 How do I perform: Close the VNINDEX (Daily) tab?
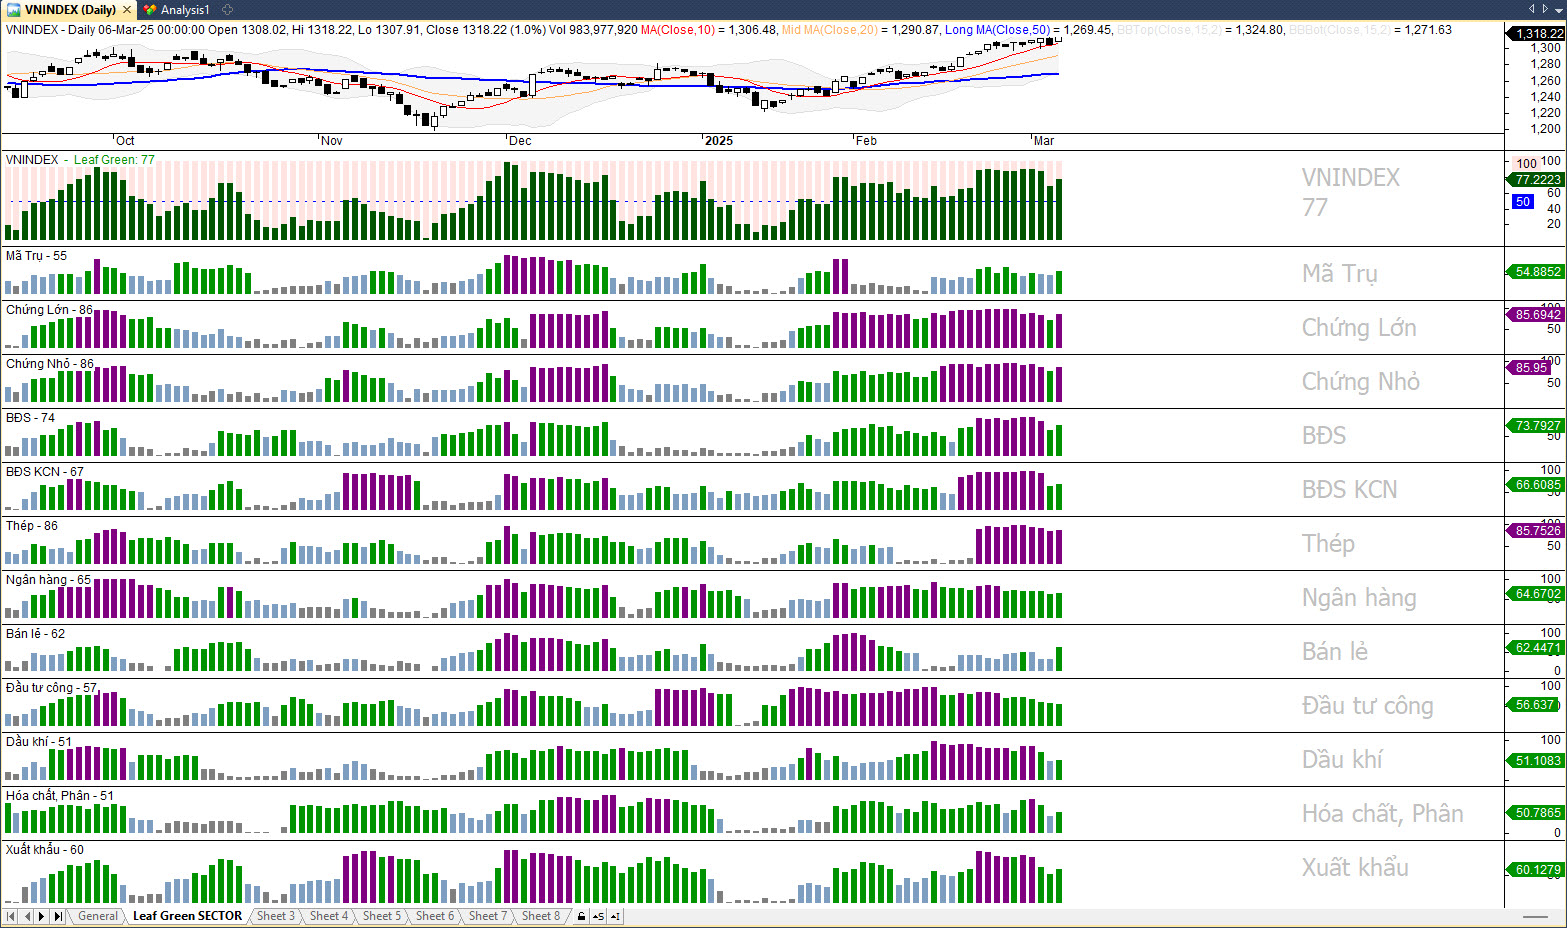click(x=127, y=10)
